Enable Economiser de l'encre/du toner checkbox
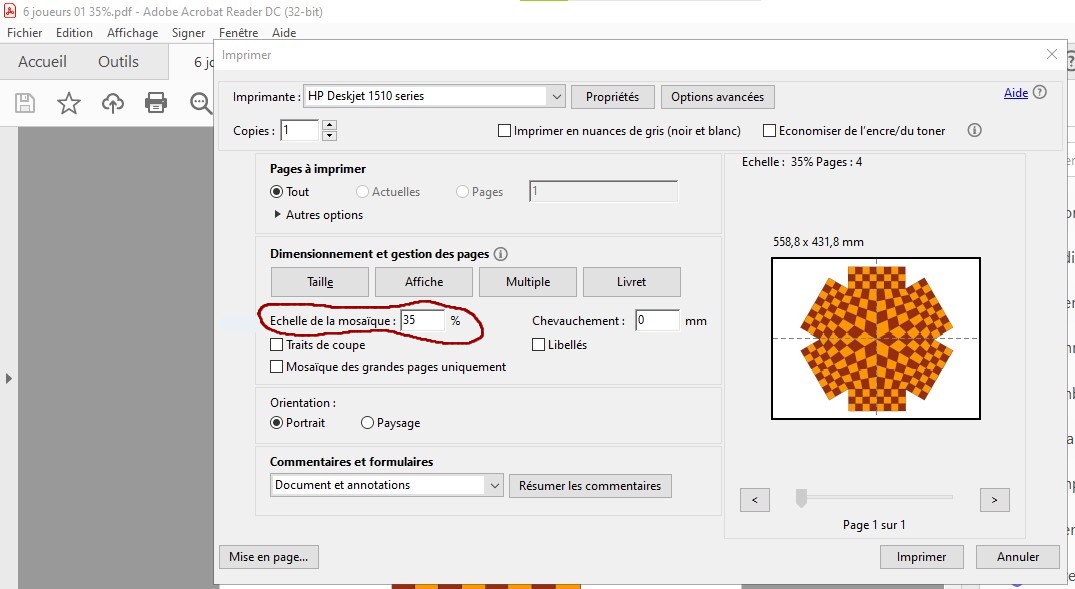This screenshot has height=589, width=1075. [x=769, y=130]
